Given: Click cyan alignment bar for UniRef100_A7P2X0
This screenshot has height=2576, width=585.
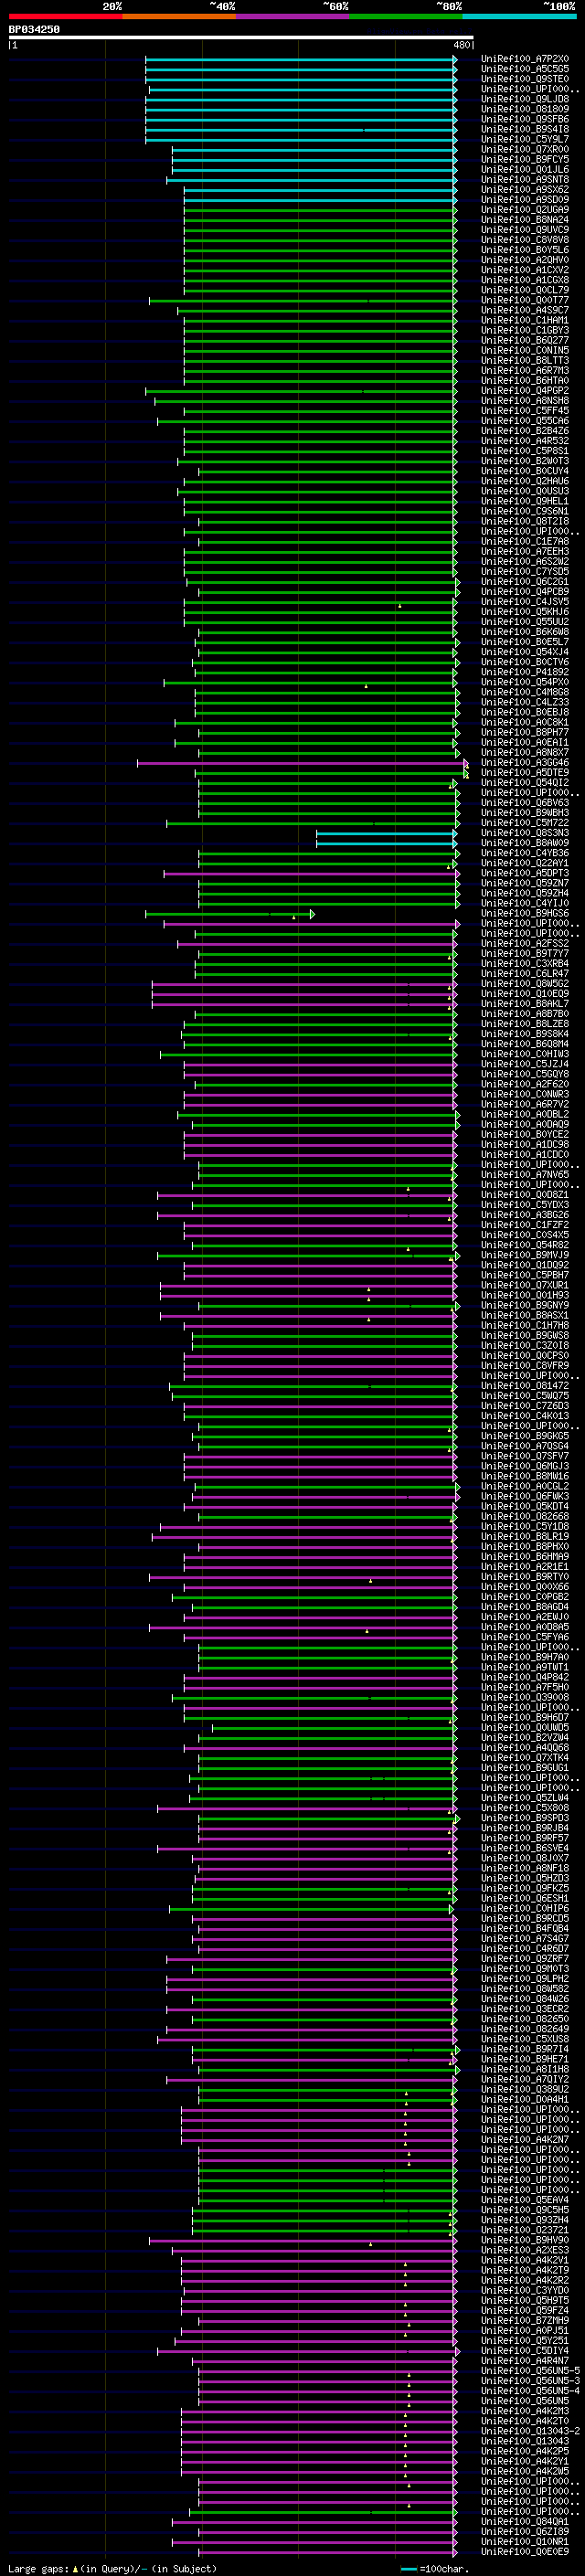Looking at the screenshot, I should click(x=301, y=59).
